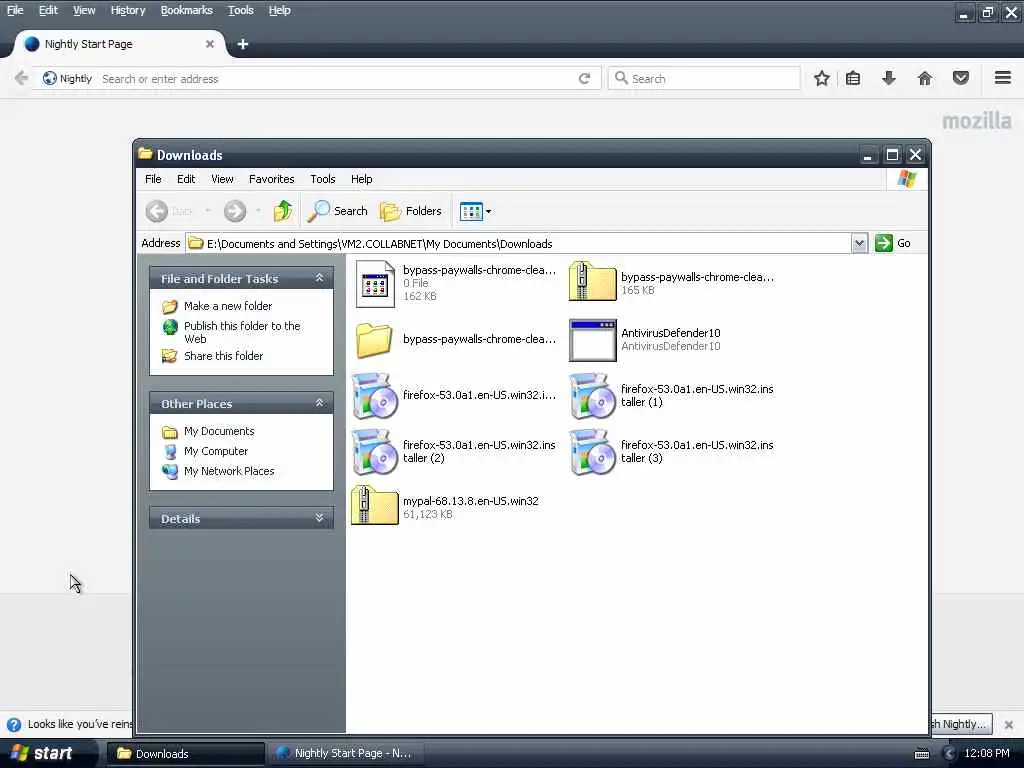Open the Nightly browser Help menu
The height and width of the screenshot is (768, 1024).
pos(280,10)
